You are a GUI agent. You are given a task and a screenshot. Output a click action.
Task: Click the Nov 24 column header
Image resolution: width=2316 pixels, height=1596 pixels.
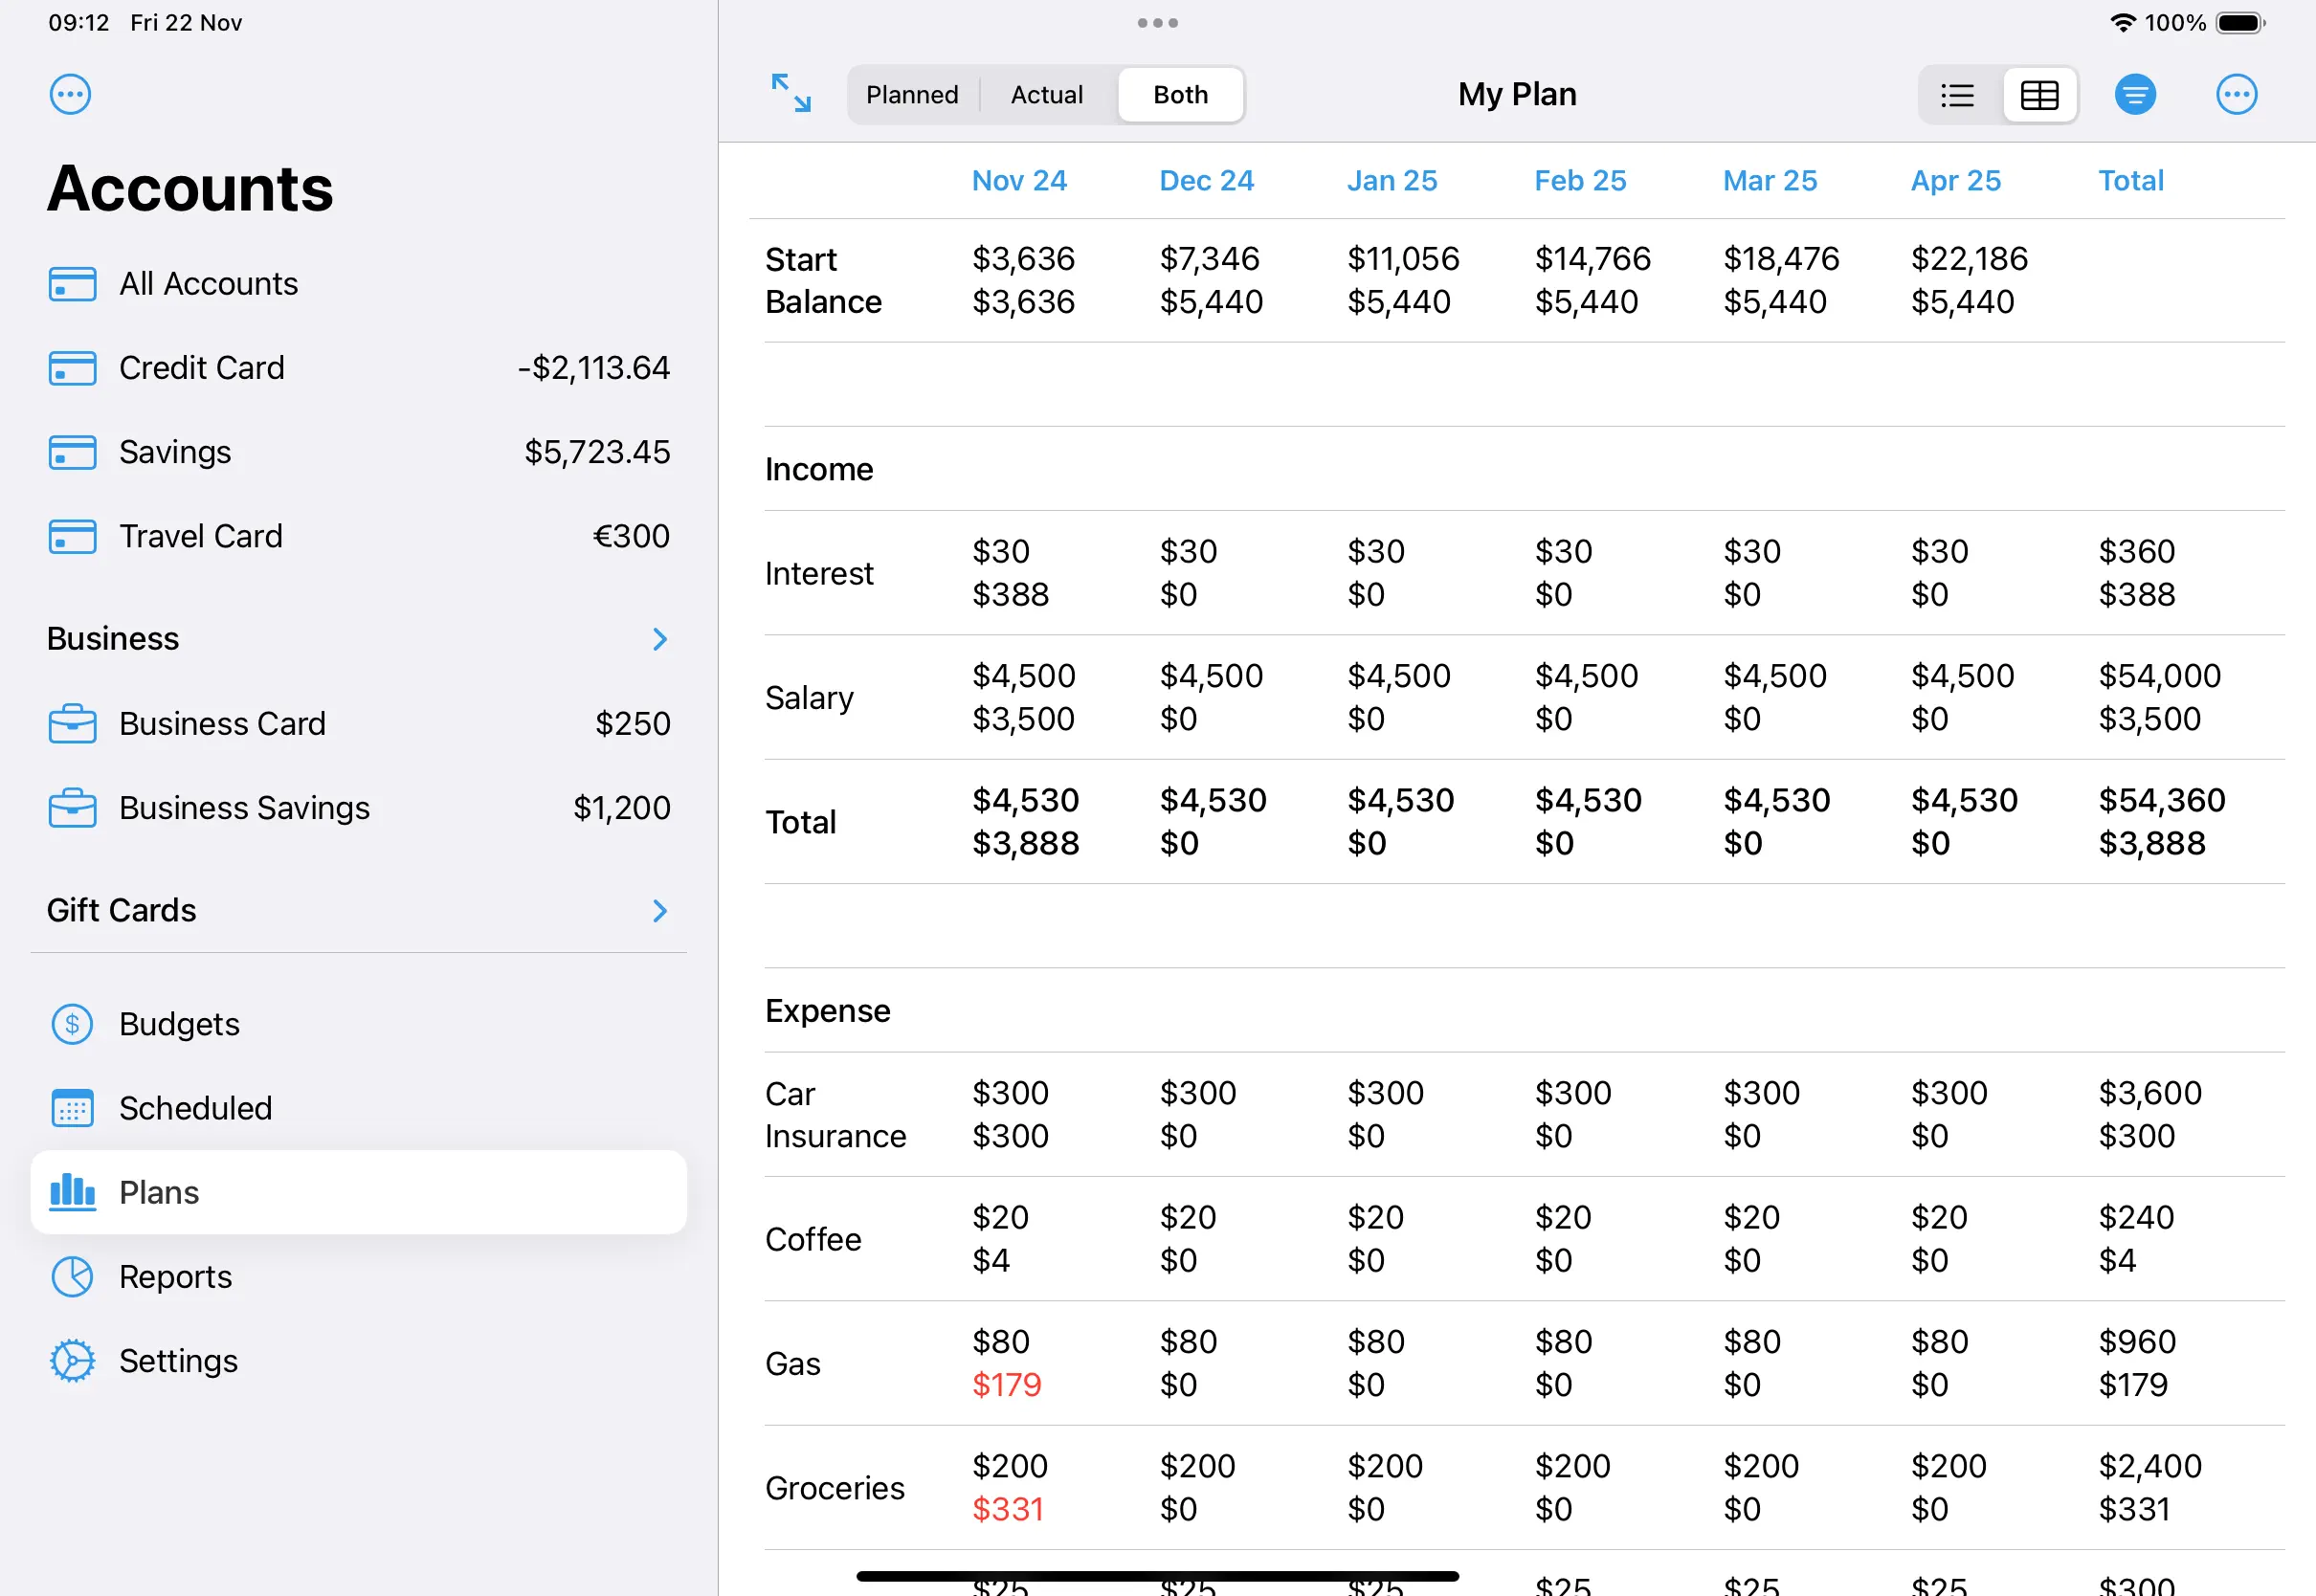click(x=1018, y=181)
